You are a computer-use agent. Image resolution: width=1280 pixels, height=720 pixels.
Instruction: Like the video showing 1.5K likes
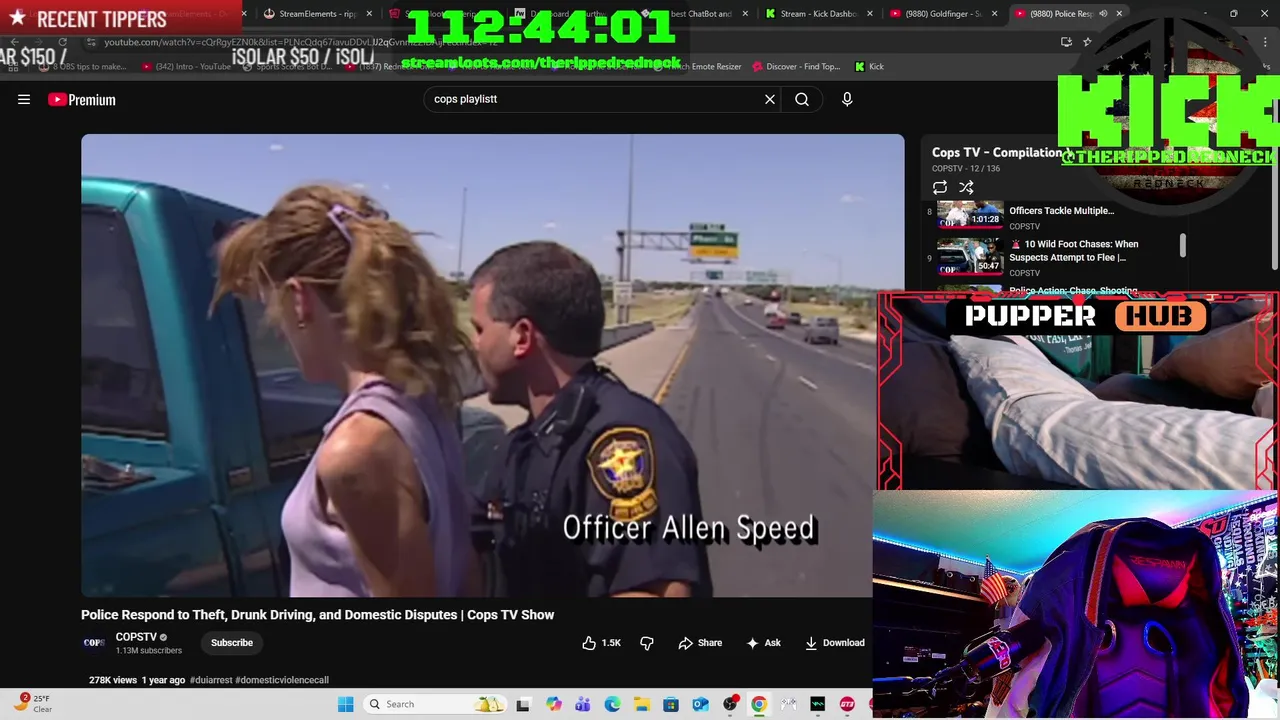pos(601,643)
